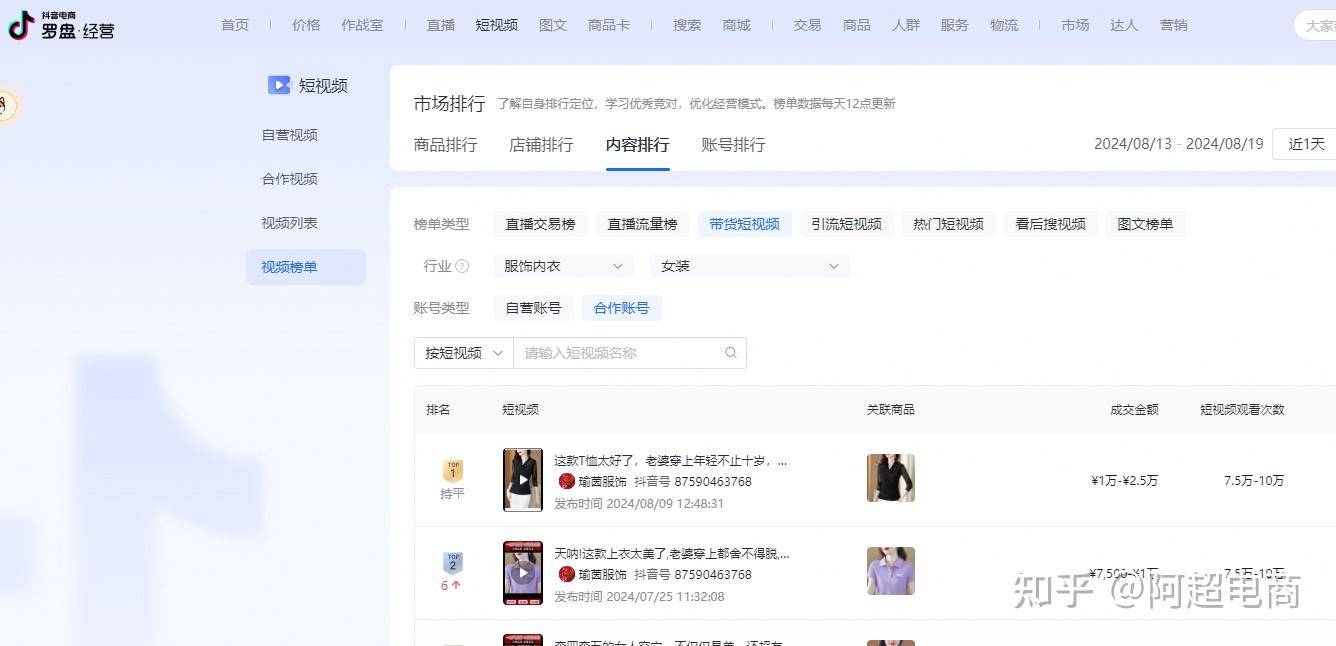Click the 短视频观看次数 column header
Screen dimensions: 1336x646
coord(1242,409)
